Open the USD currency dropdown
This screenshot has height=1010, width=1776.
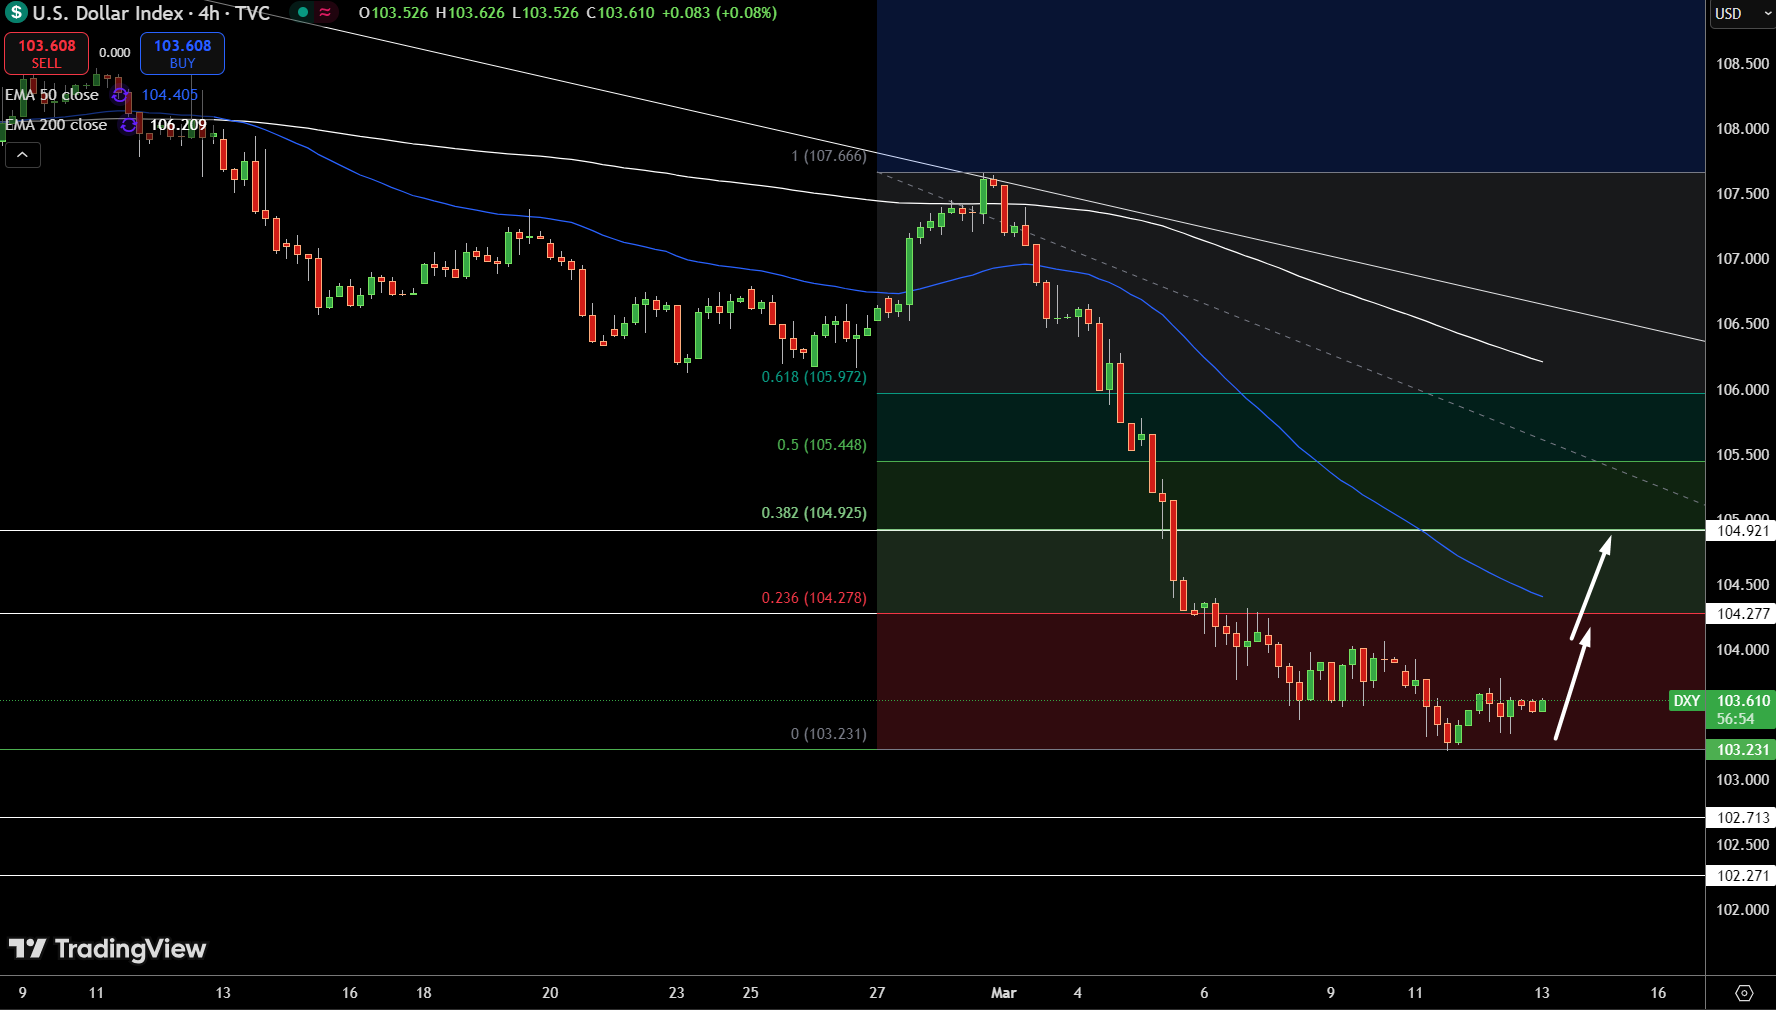(1741, 14)
